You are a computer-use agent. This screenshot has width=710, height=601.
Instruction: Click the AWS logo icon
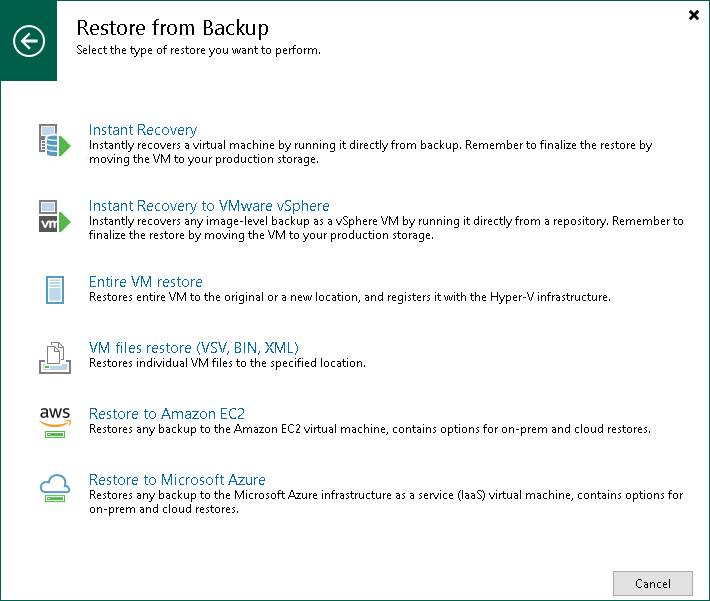click(x=55, y=423)
